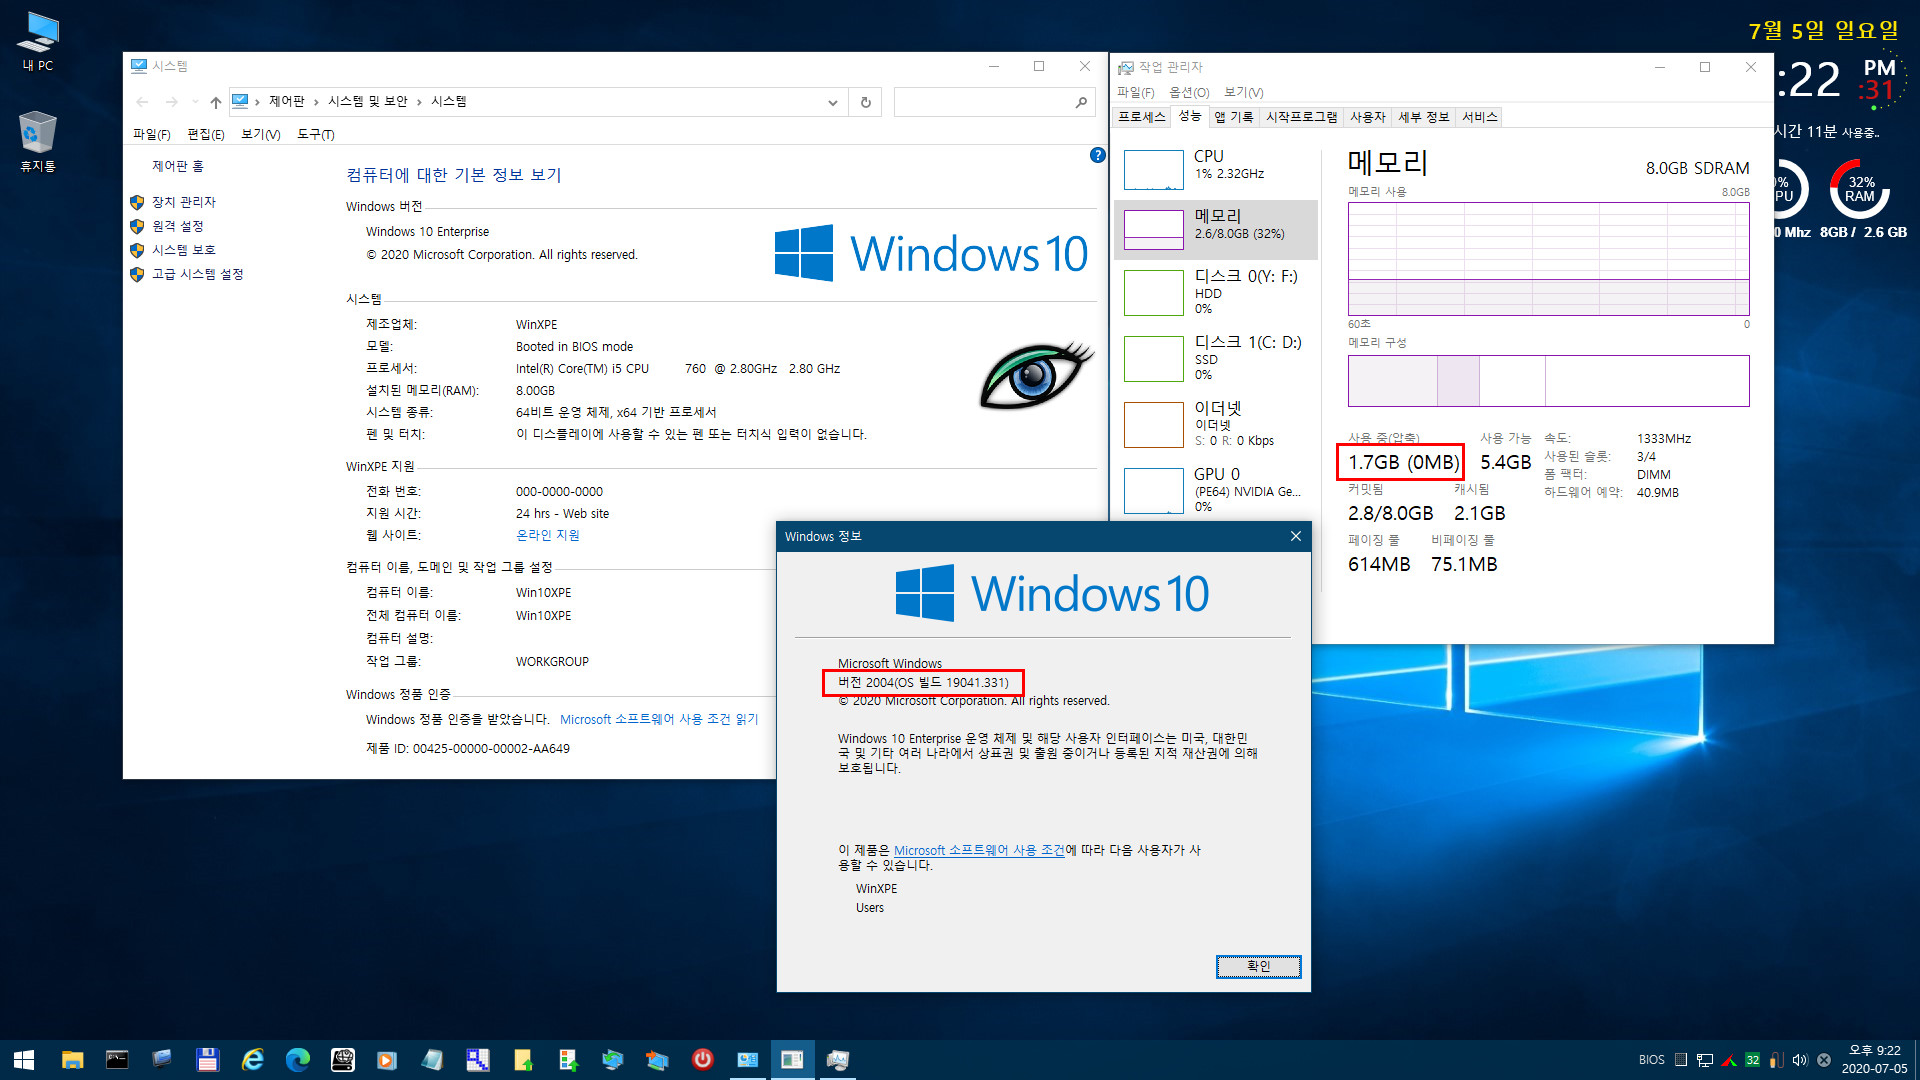1920x1080 pixels.
Task: Open 파일(F) menu in Task Manager
Action: tap(1135, 92)
